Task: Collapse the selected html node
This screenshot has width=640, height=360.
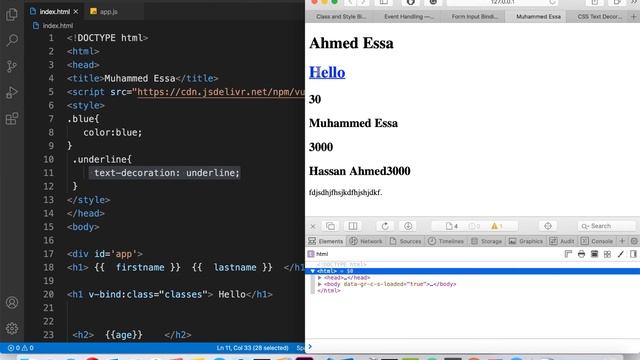Action: (x=313, y=271)
